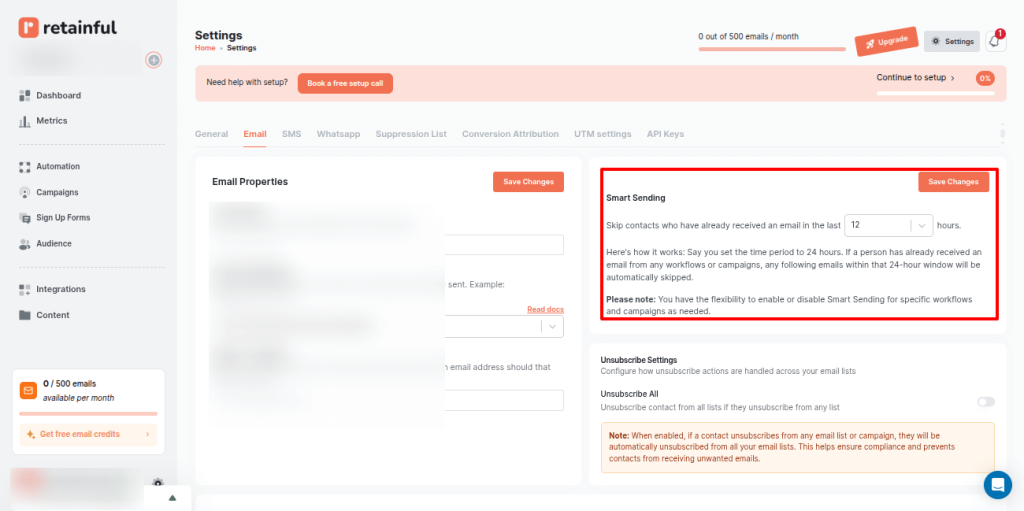Click the last Email Properties input field
This screenshot has height=511, width=1024.
pos(504,401)
